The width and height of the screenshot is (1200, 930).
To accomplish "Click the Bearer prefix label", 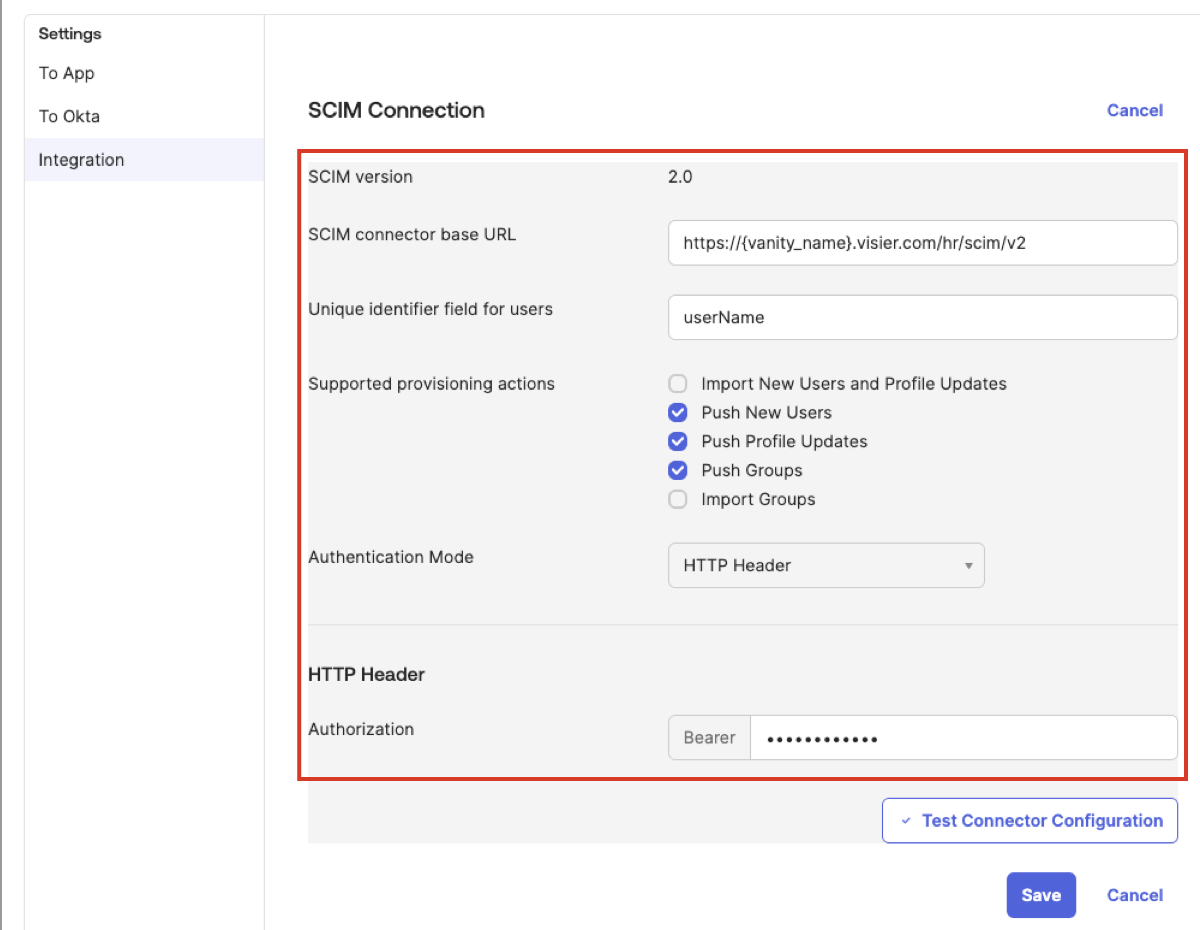I will [x=708, y=737].
